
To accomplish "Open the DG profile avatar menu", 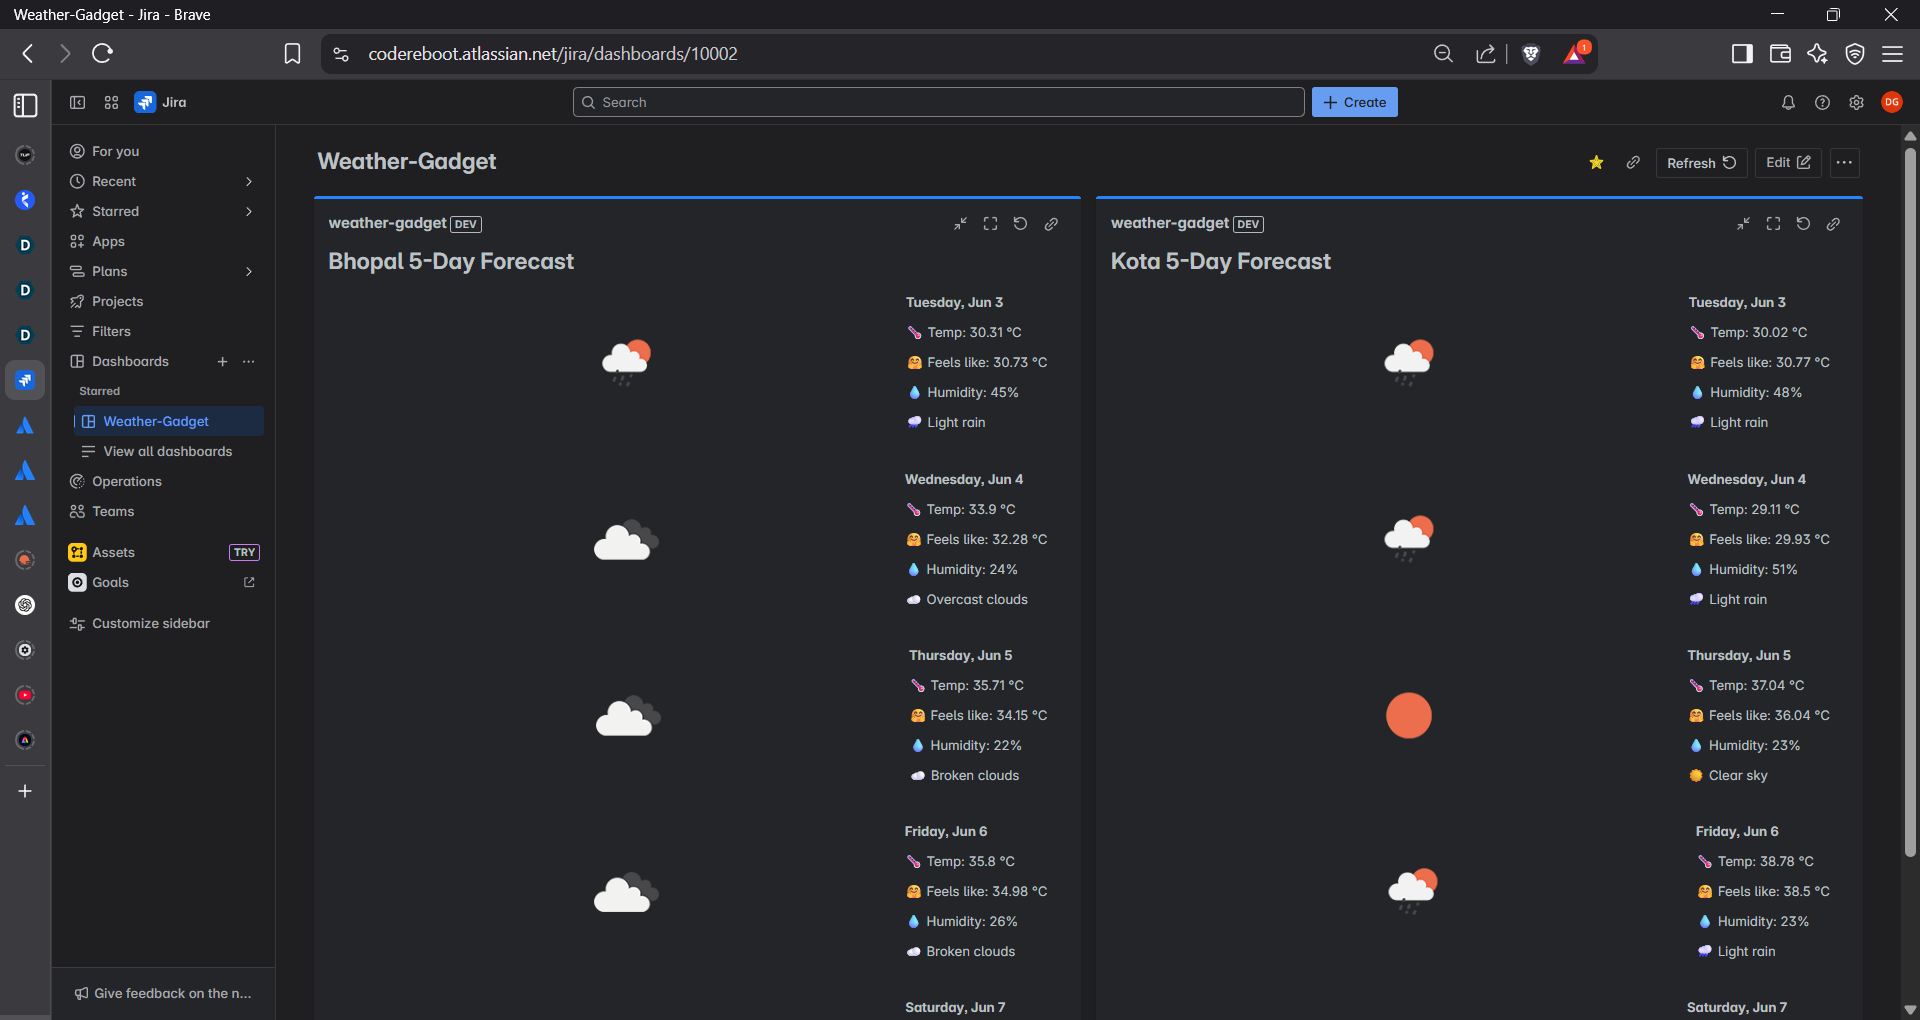I will click(x=1892, y=102).
